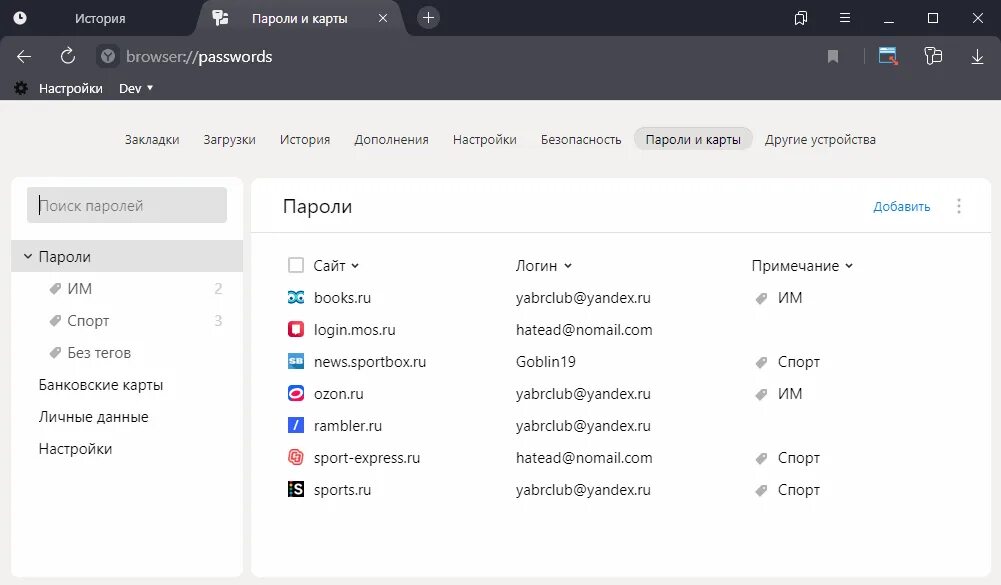Bookmark this page with the bookmark icon
1001x585 pixels.
click(833, 57)
